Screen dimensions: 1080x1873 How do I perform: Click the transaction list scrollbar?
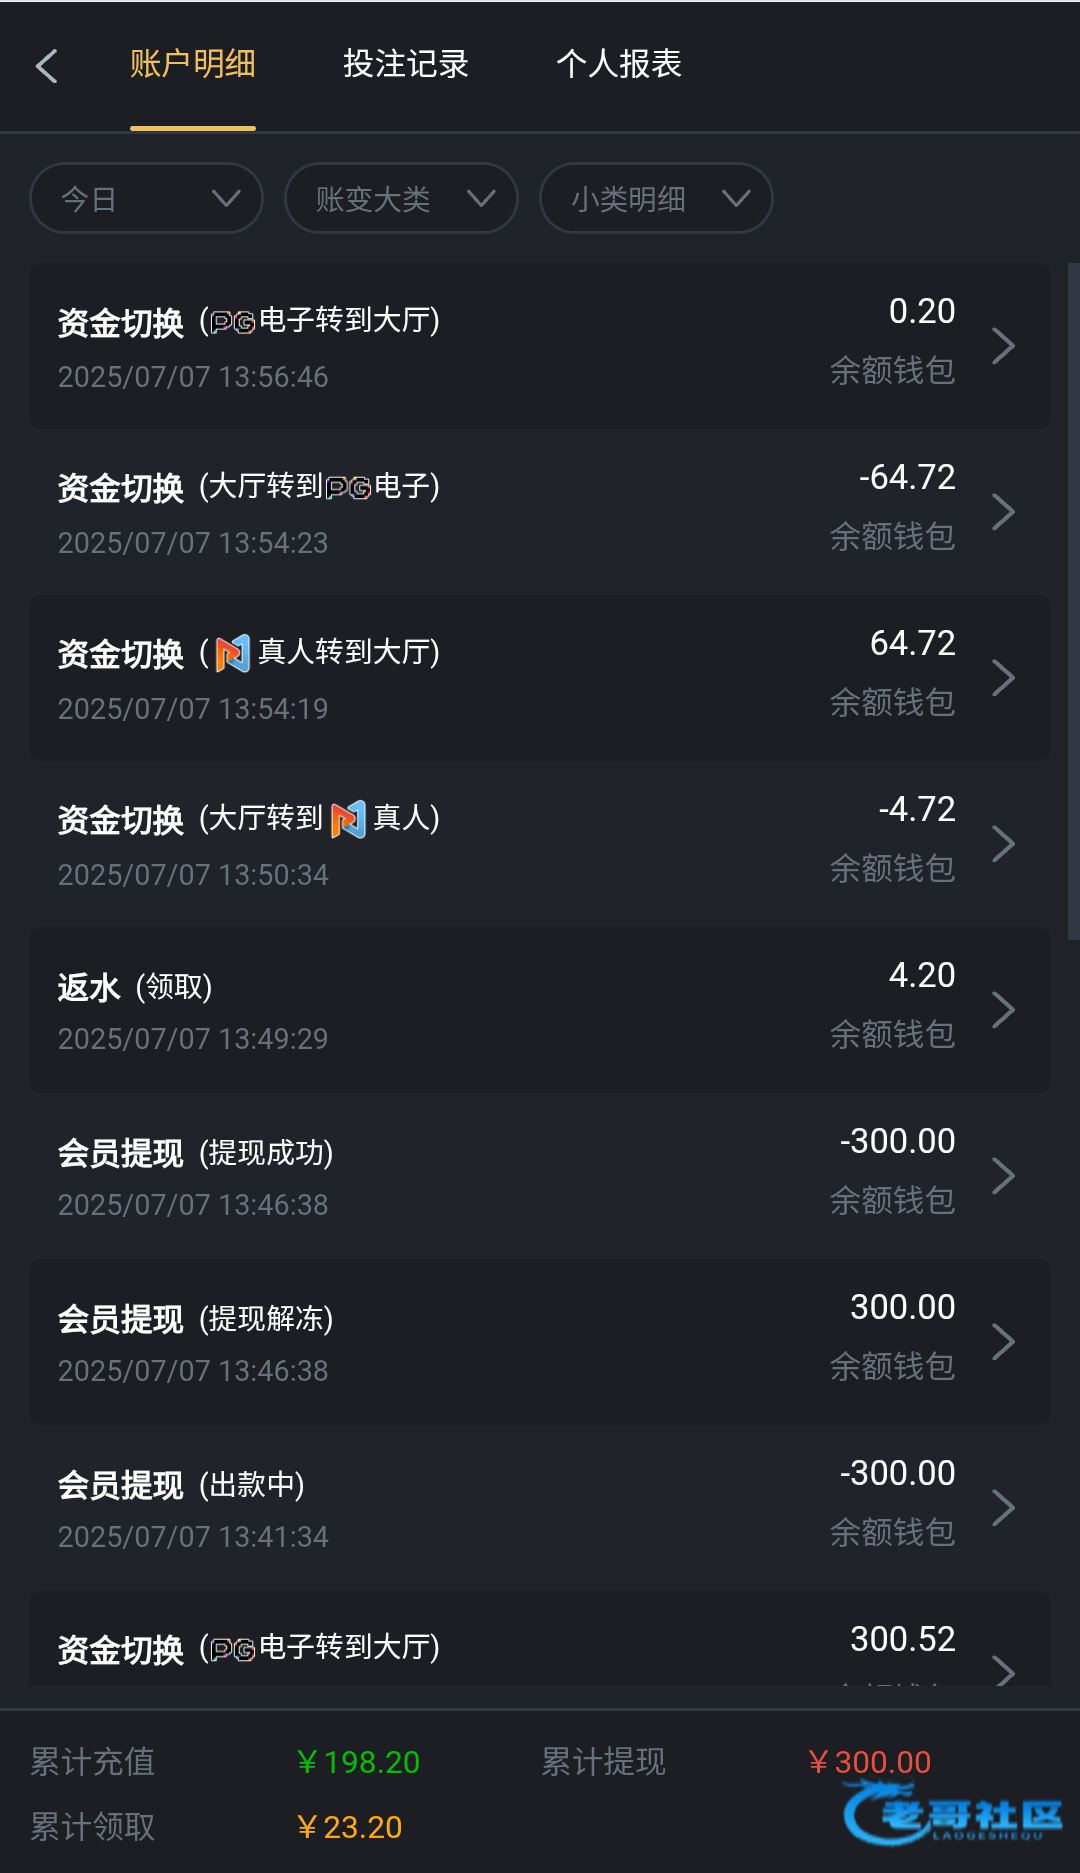coord(1073,600)
